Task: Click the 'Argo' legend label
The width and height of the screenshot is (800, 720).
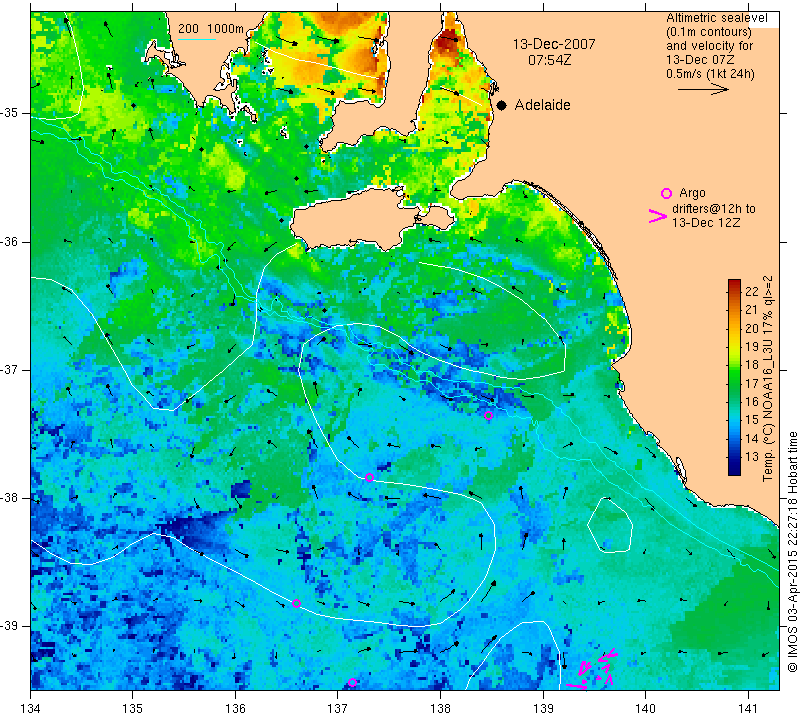Action: [x=692, y=193]
